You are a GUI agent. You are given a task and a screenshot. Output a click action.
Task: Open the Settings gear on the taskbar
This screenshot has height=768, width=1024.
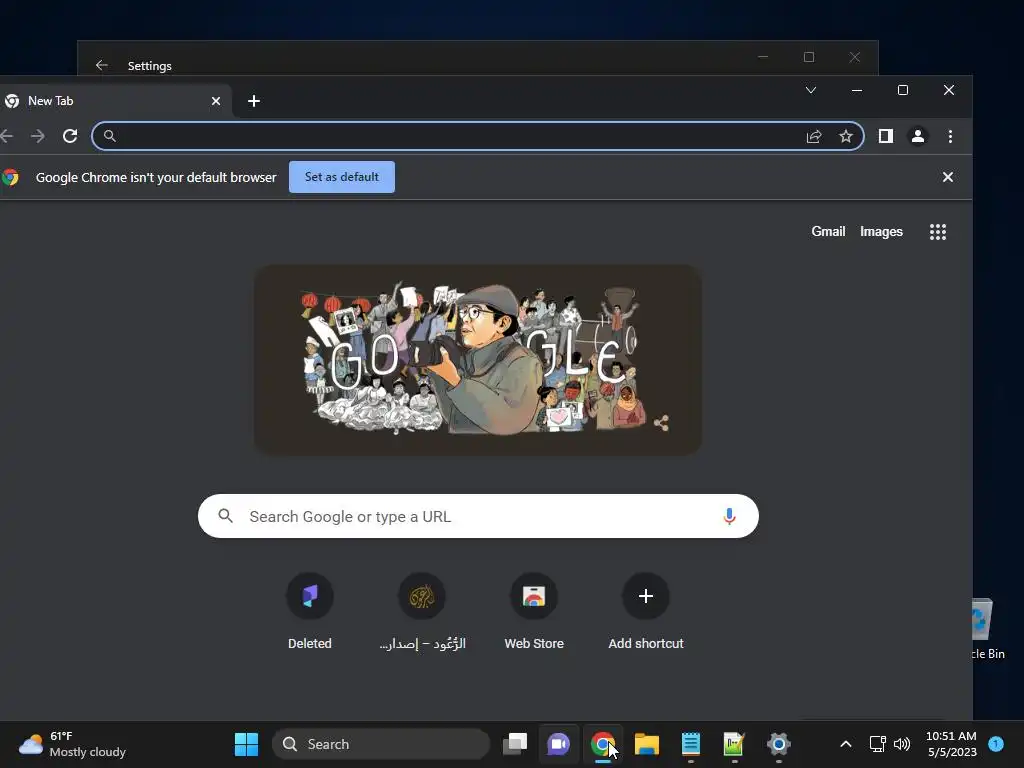(x=778, y=744)
